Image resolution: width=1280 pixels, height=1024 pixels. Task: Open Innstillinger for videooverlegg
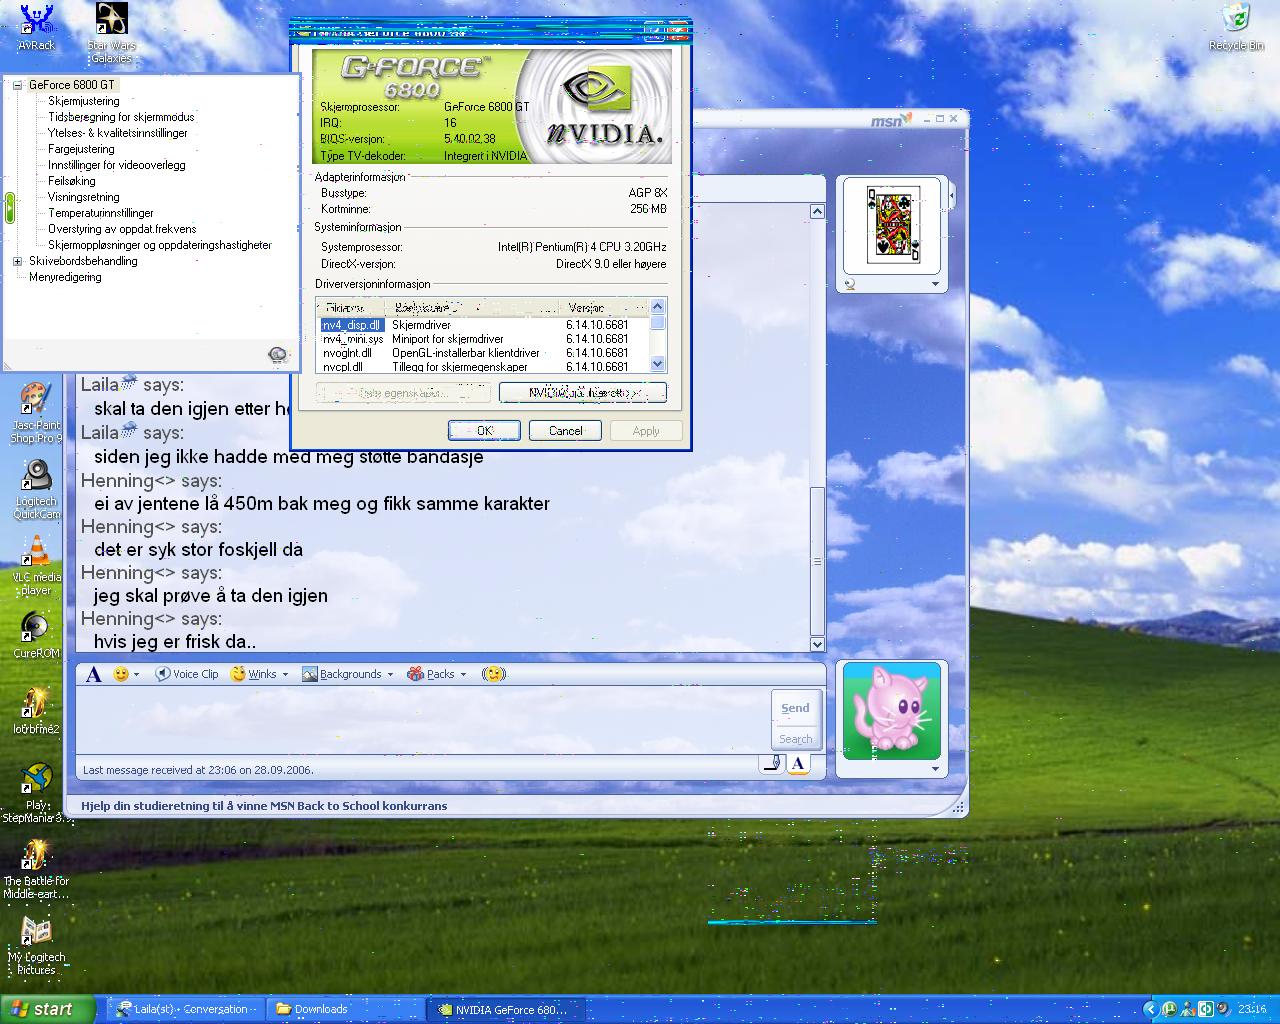(117, 165)
